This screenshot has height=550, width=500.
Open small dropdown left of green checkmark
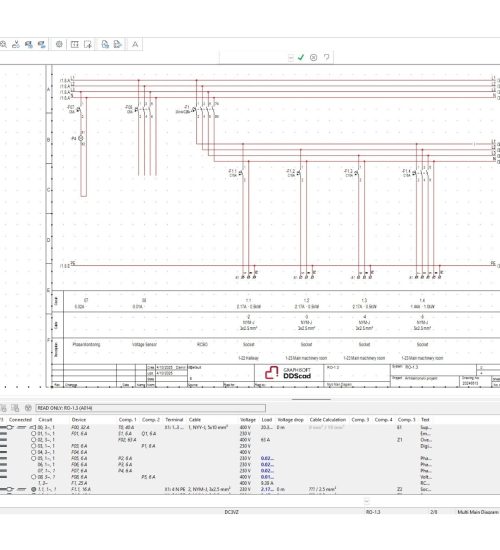pos(291,58)
